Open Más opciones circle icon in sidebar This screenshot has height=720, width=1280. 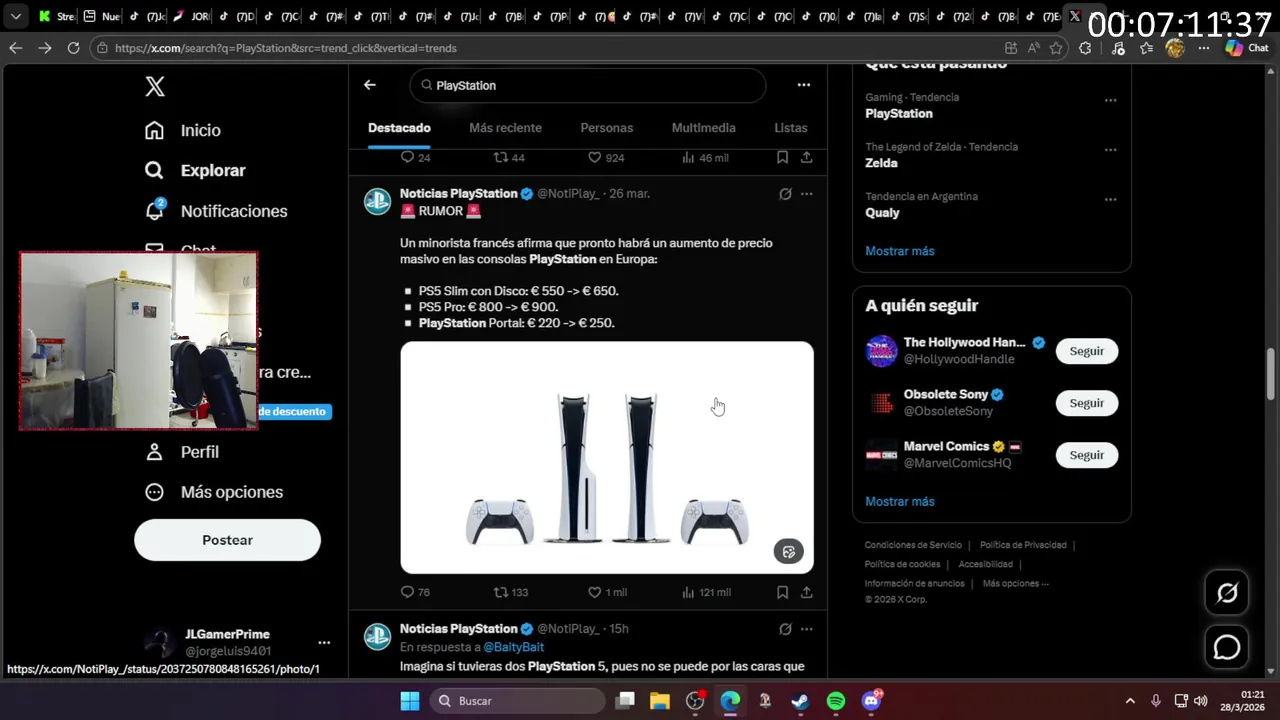tap(154, 492)
